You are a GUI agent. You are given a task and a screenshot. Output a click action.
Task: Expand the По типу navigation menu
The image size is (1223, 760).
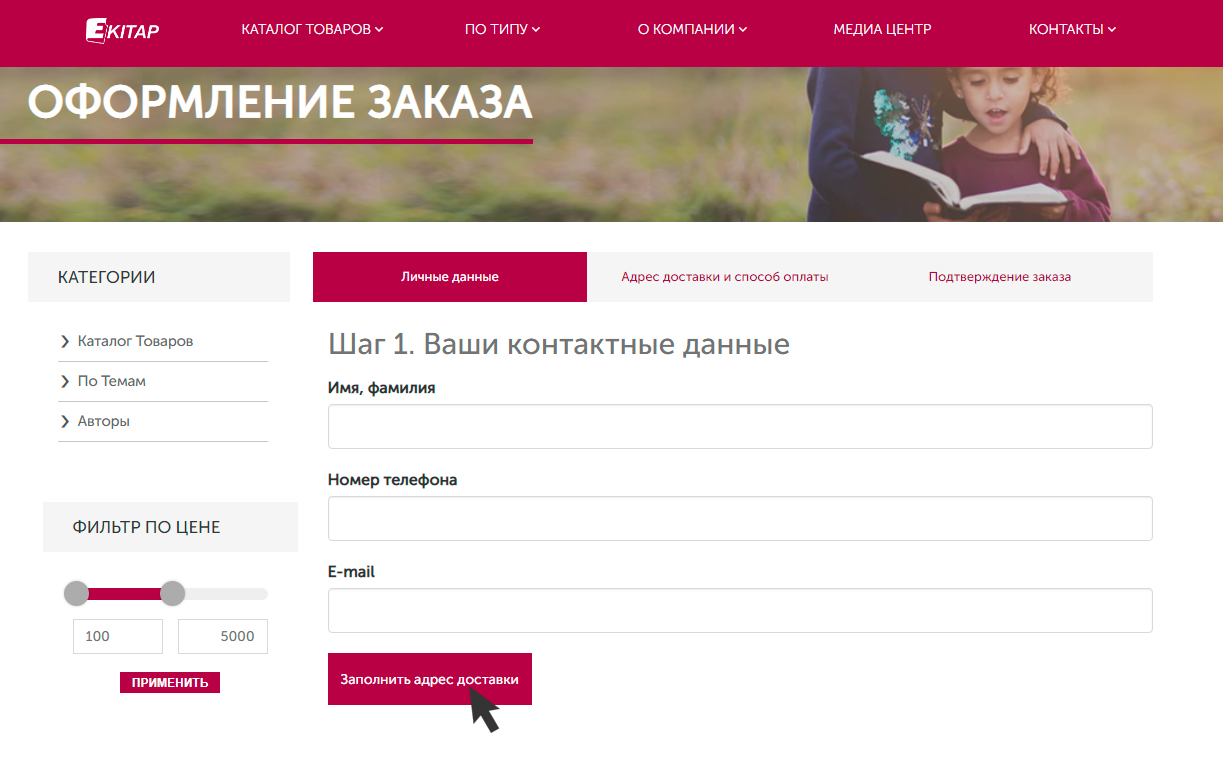[x=502, y=30]
